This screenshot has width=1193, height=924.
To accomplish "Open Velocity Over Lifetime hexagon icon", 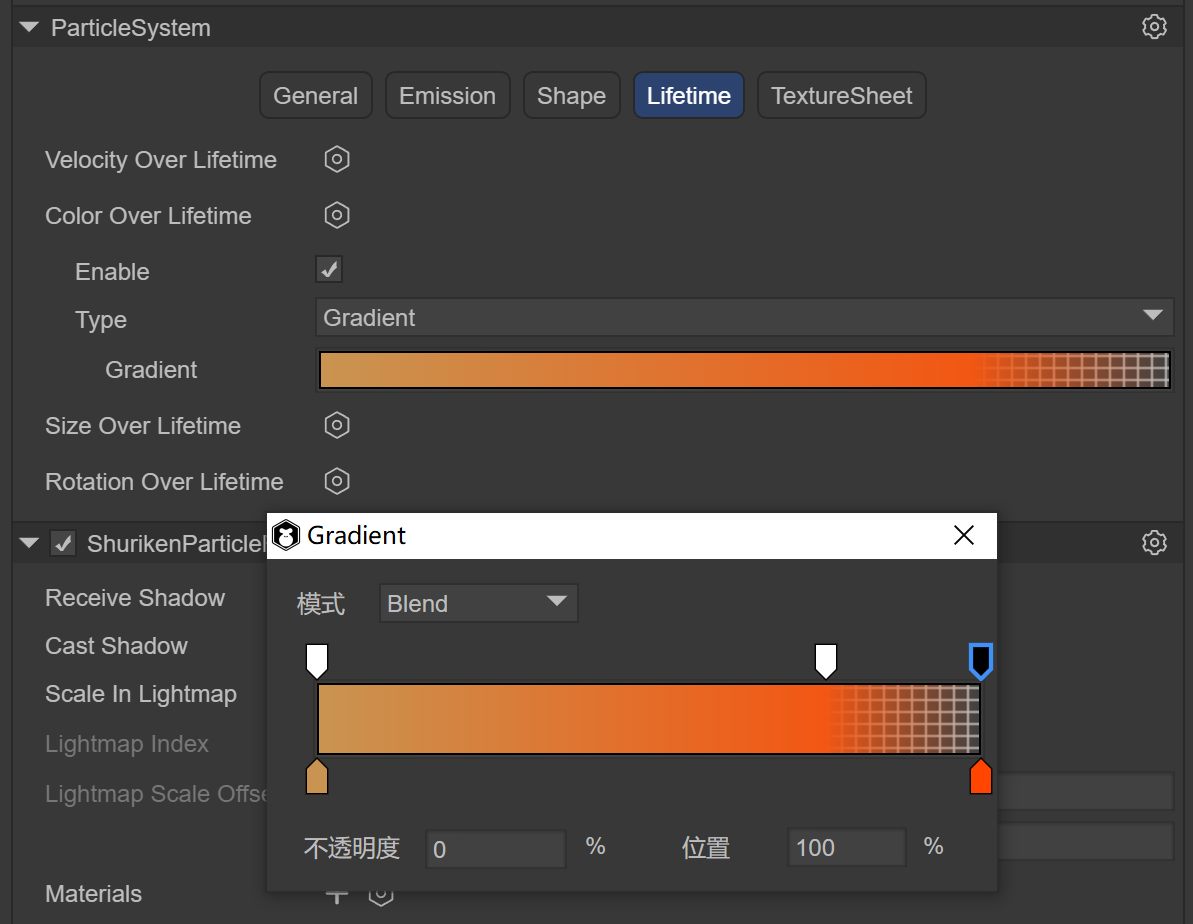I will [x=337, y=159].
